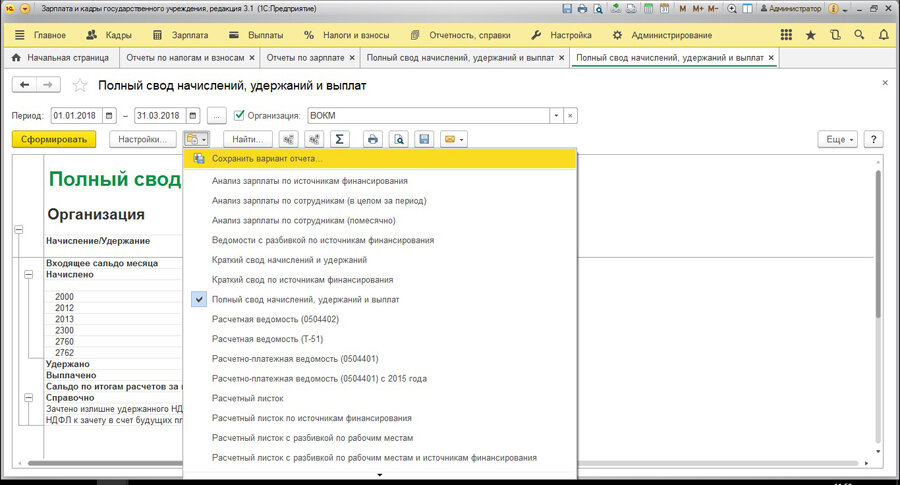Click the forward arrow navigation button
Image resolution: width=900 pixels, height=485 pixels.
(x=48, y=85)
